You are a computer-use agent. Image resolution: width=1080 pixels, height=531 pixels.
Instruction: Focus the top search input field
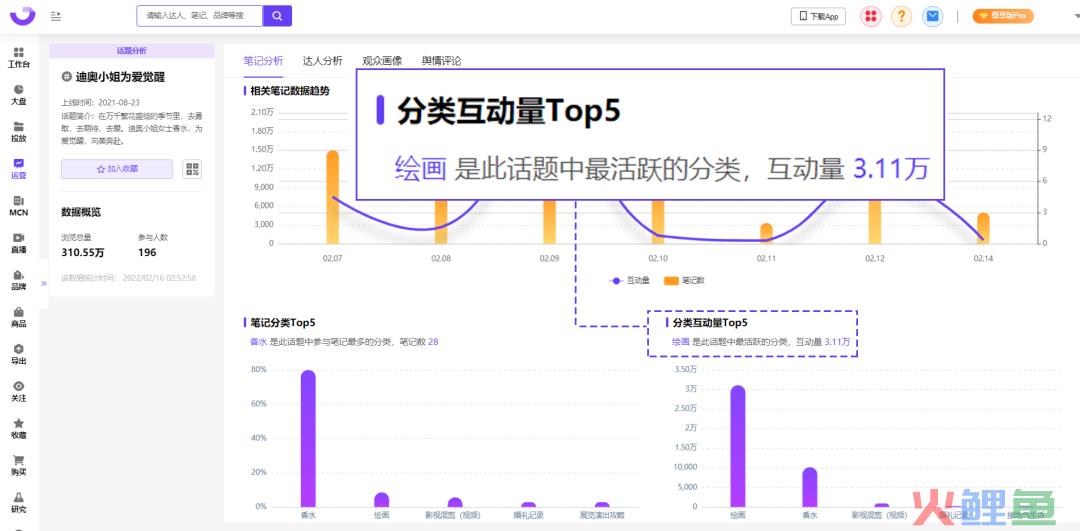click(x=200, y=16)
